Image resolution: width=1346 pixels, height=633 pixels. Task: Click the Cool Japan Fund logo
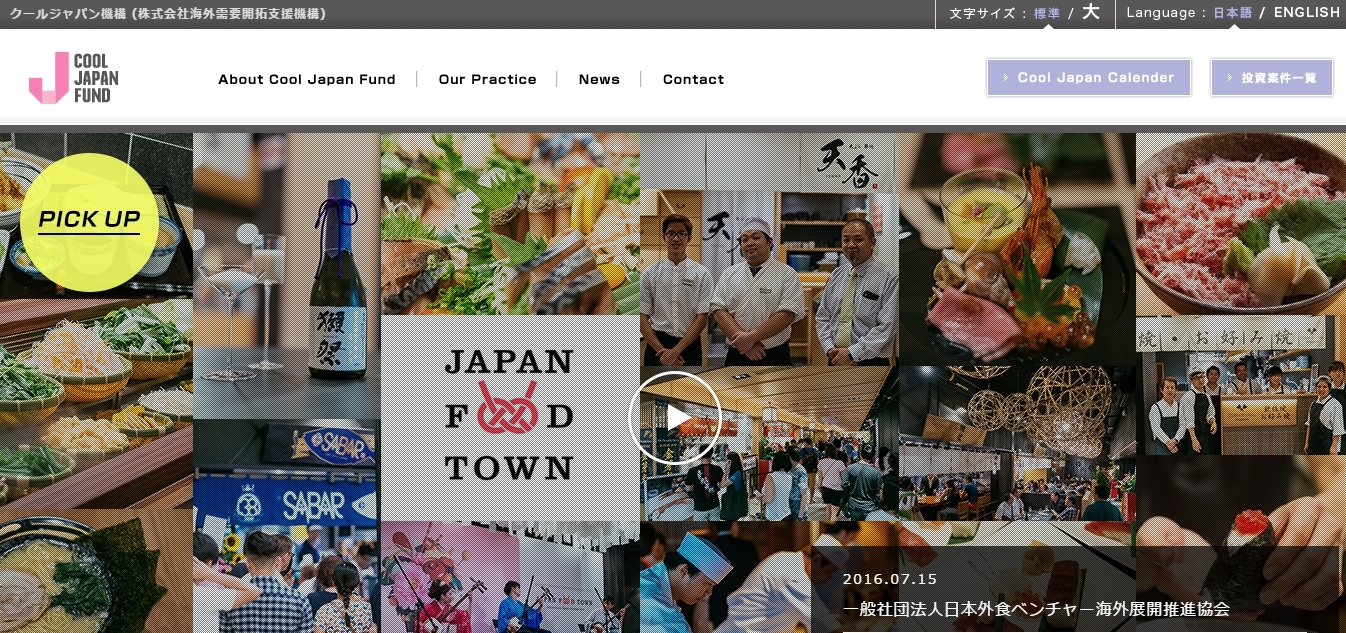pos(74,78)
